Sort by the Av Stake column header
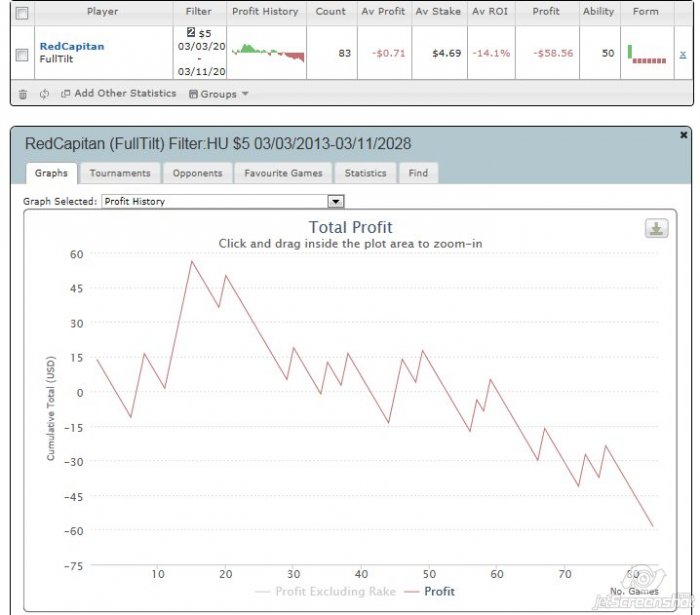This screenshot has width=700, height=615. (x=438, y=12)
